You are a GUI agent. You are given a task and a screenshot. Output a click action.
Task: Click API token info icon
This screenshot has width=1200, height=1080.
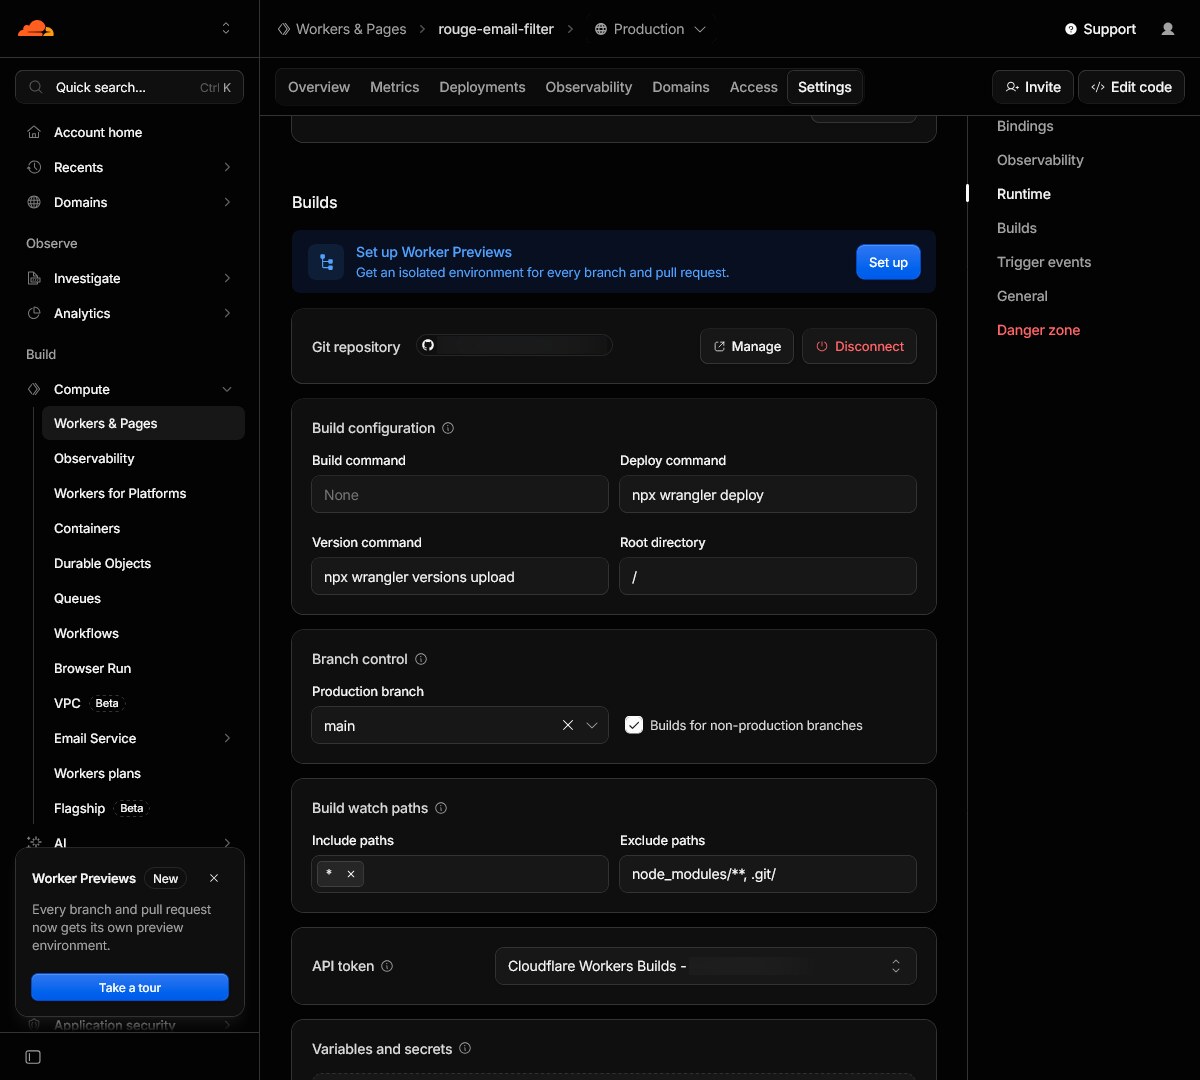(387, 966)
